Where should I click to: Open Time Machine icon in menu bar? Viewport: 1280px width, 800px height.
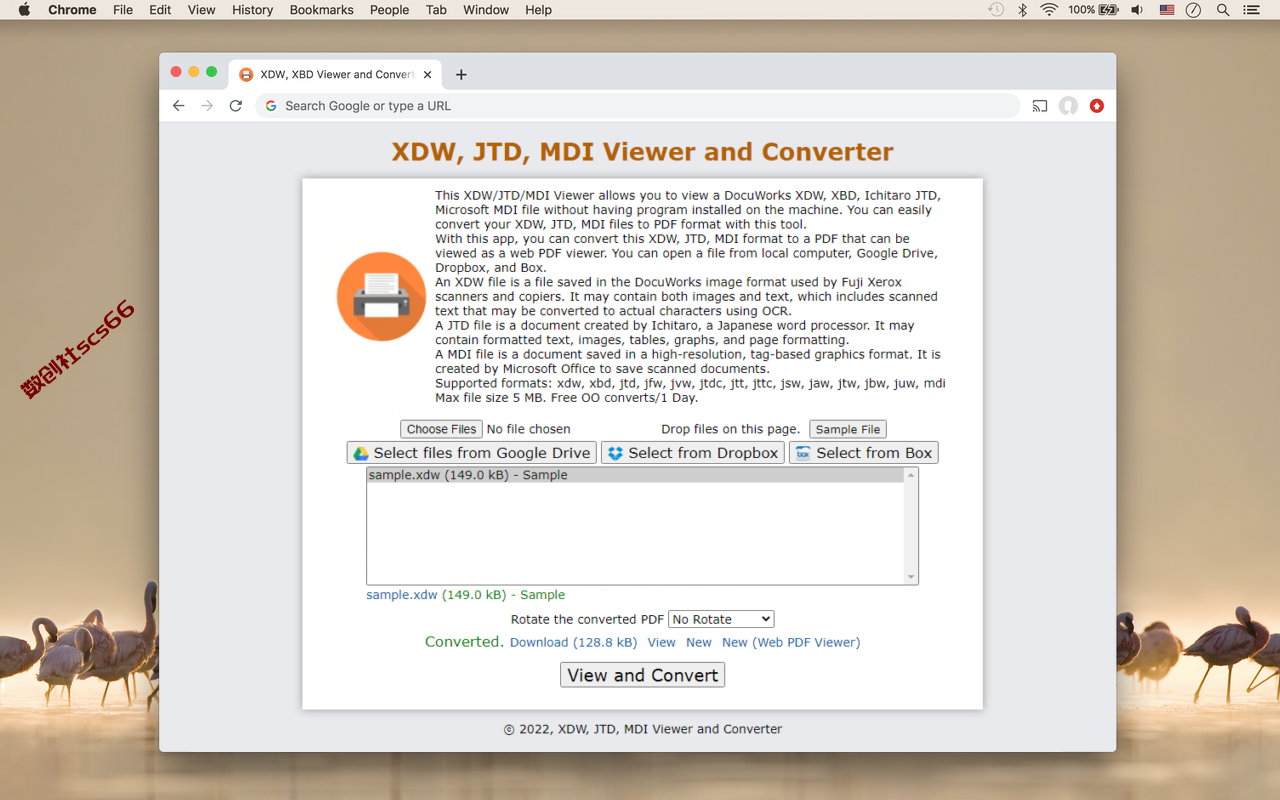click(x=996, y=10)
